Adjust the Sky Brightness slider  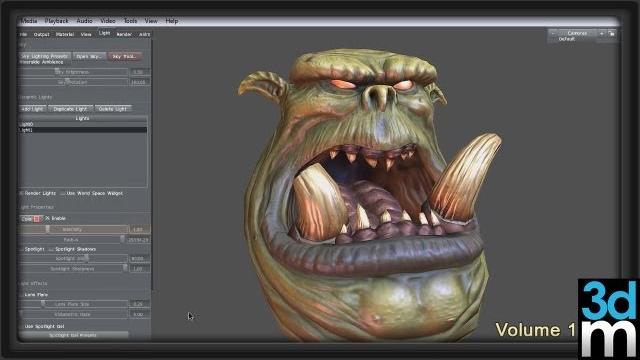coord(73,72)
